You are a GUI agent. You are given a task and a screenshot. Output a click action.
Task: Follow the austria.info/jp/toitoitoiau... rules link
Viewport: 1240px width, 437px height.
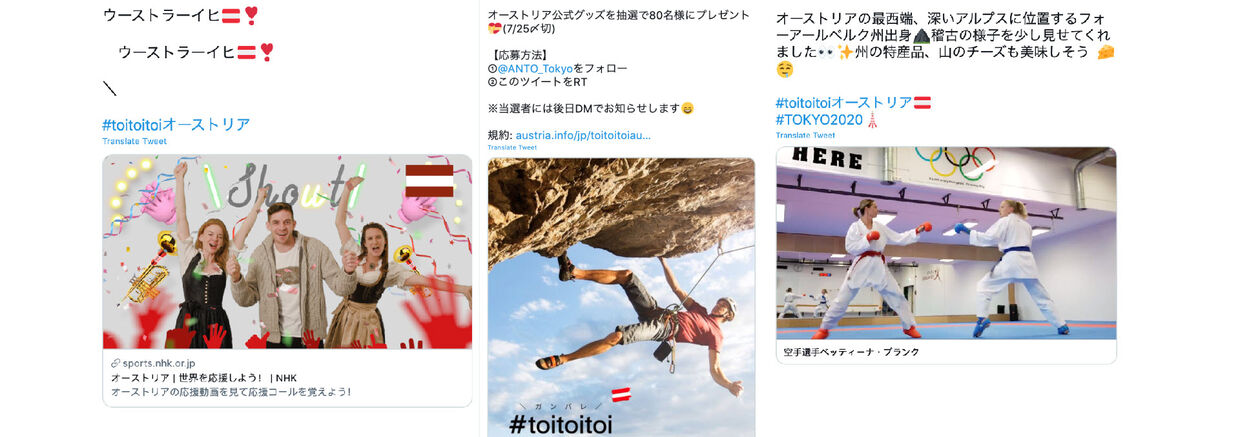click(x=583, y=134)
